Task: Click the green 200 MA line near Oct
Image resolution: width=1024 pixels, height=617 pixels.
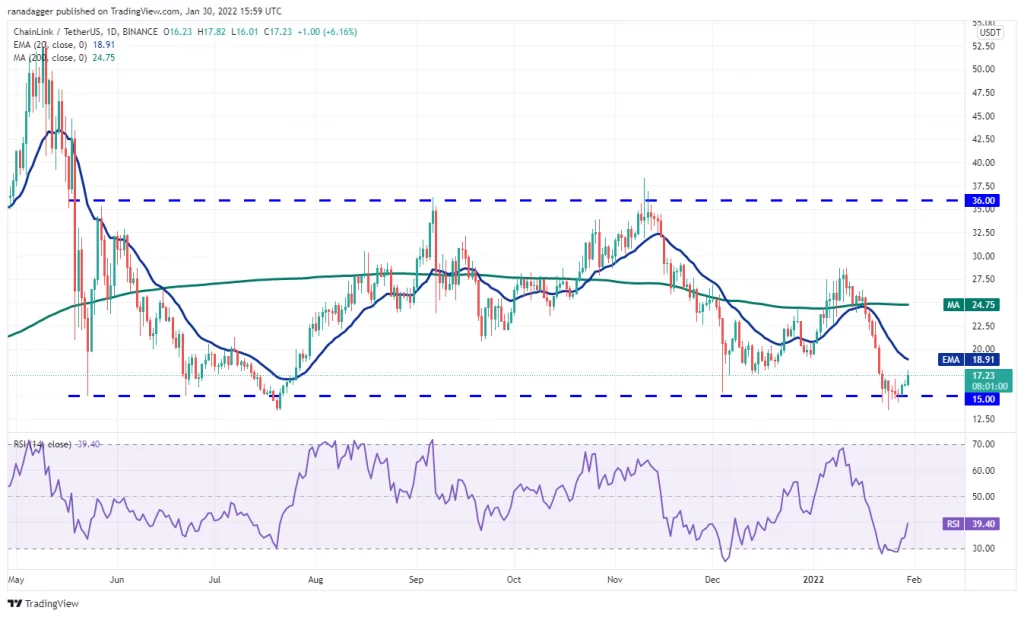Action: point(514,277)
